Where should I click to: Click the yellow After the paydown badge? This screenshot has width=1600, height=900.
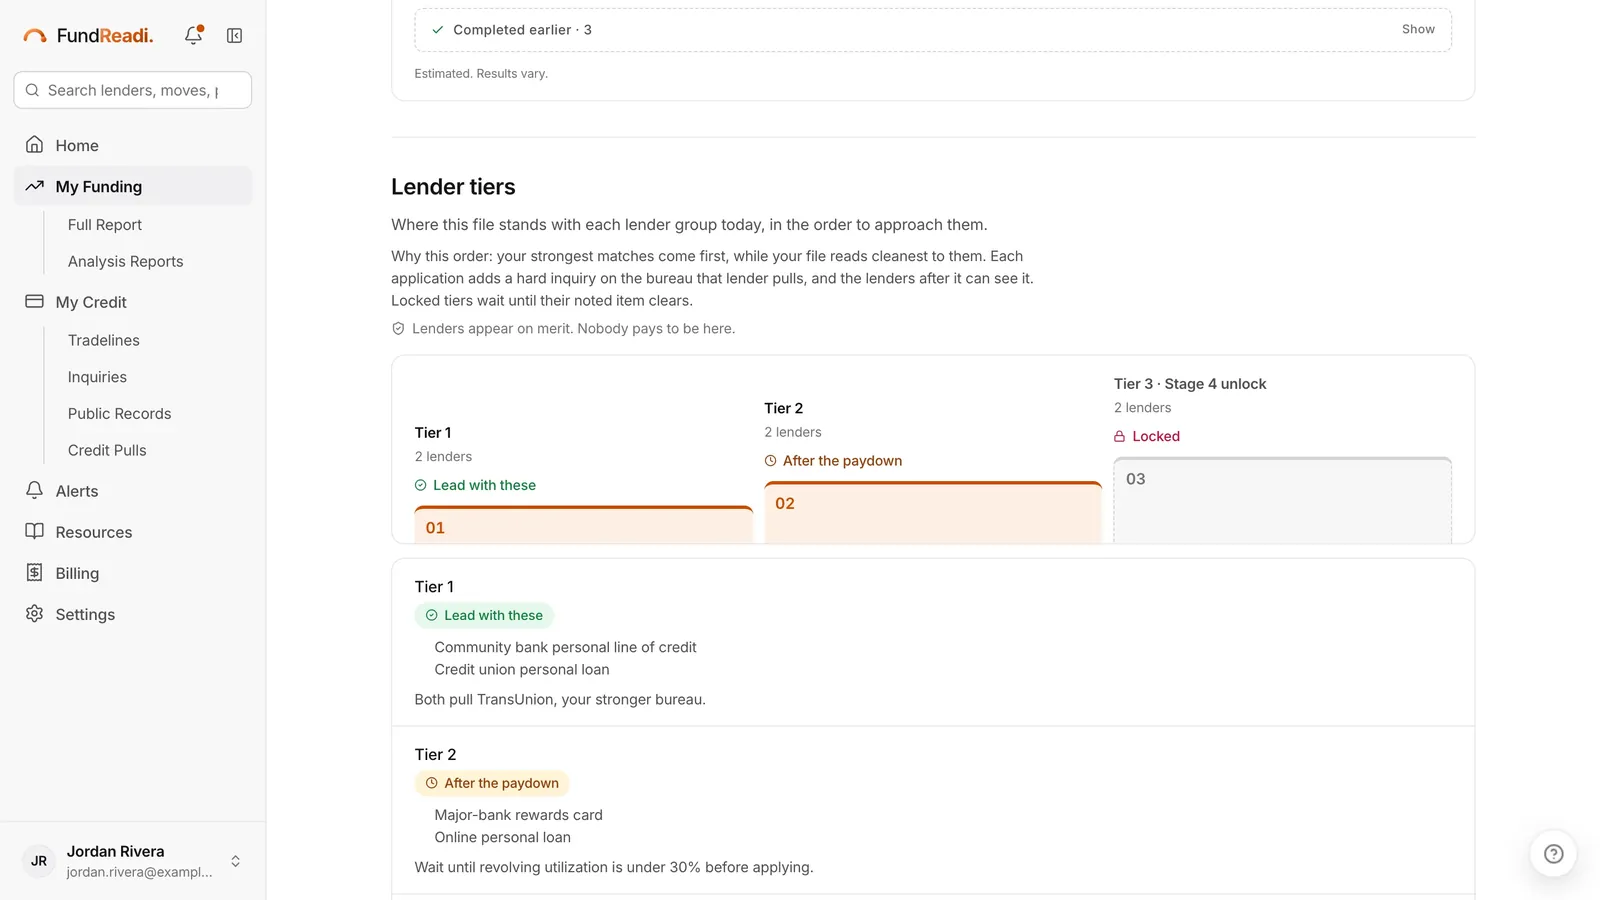click(492, 783)
